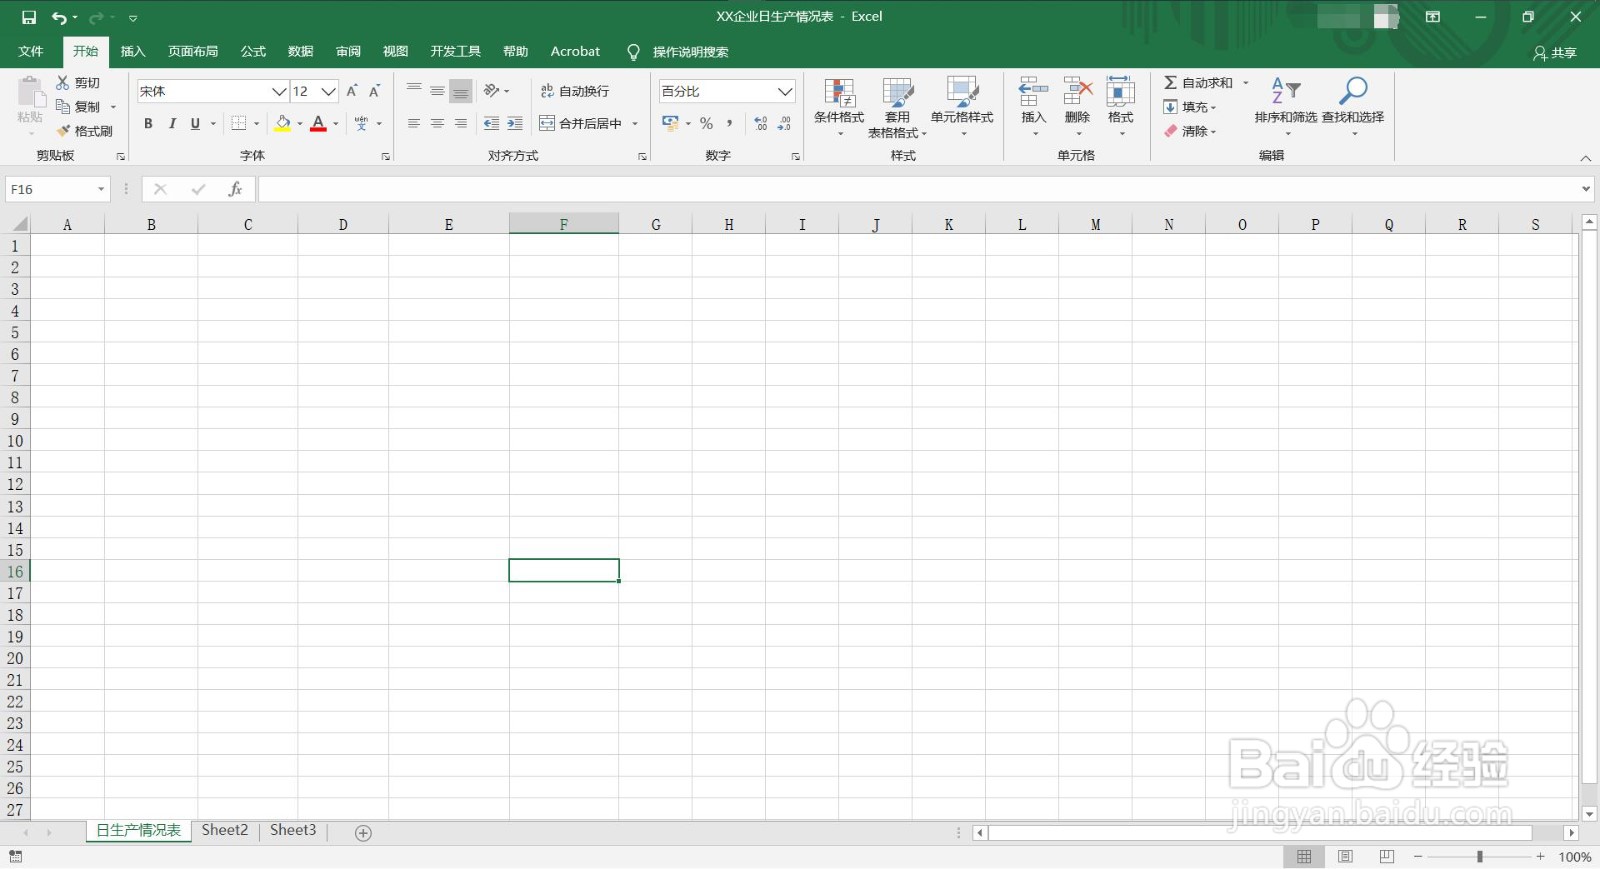Click the insert function fx icon
The image size is (1600, 869).
(x=235, y=189)
